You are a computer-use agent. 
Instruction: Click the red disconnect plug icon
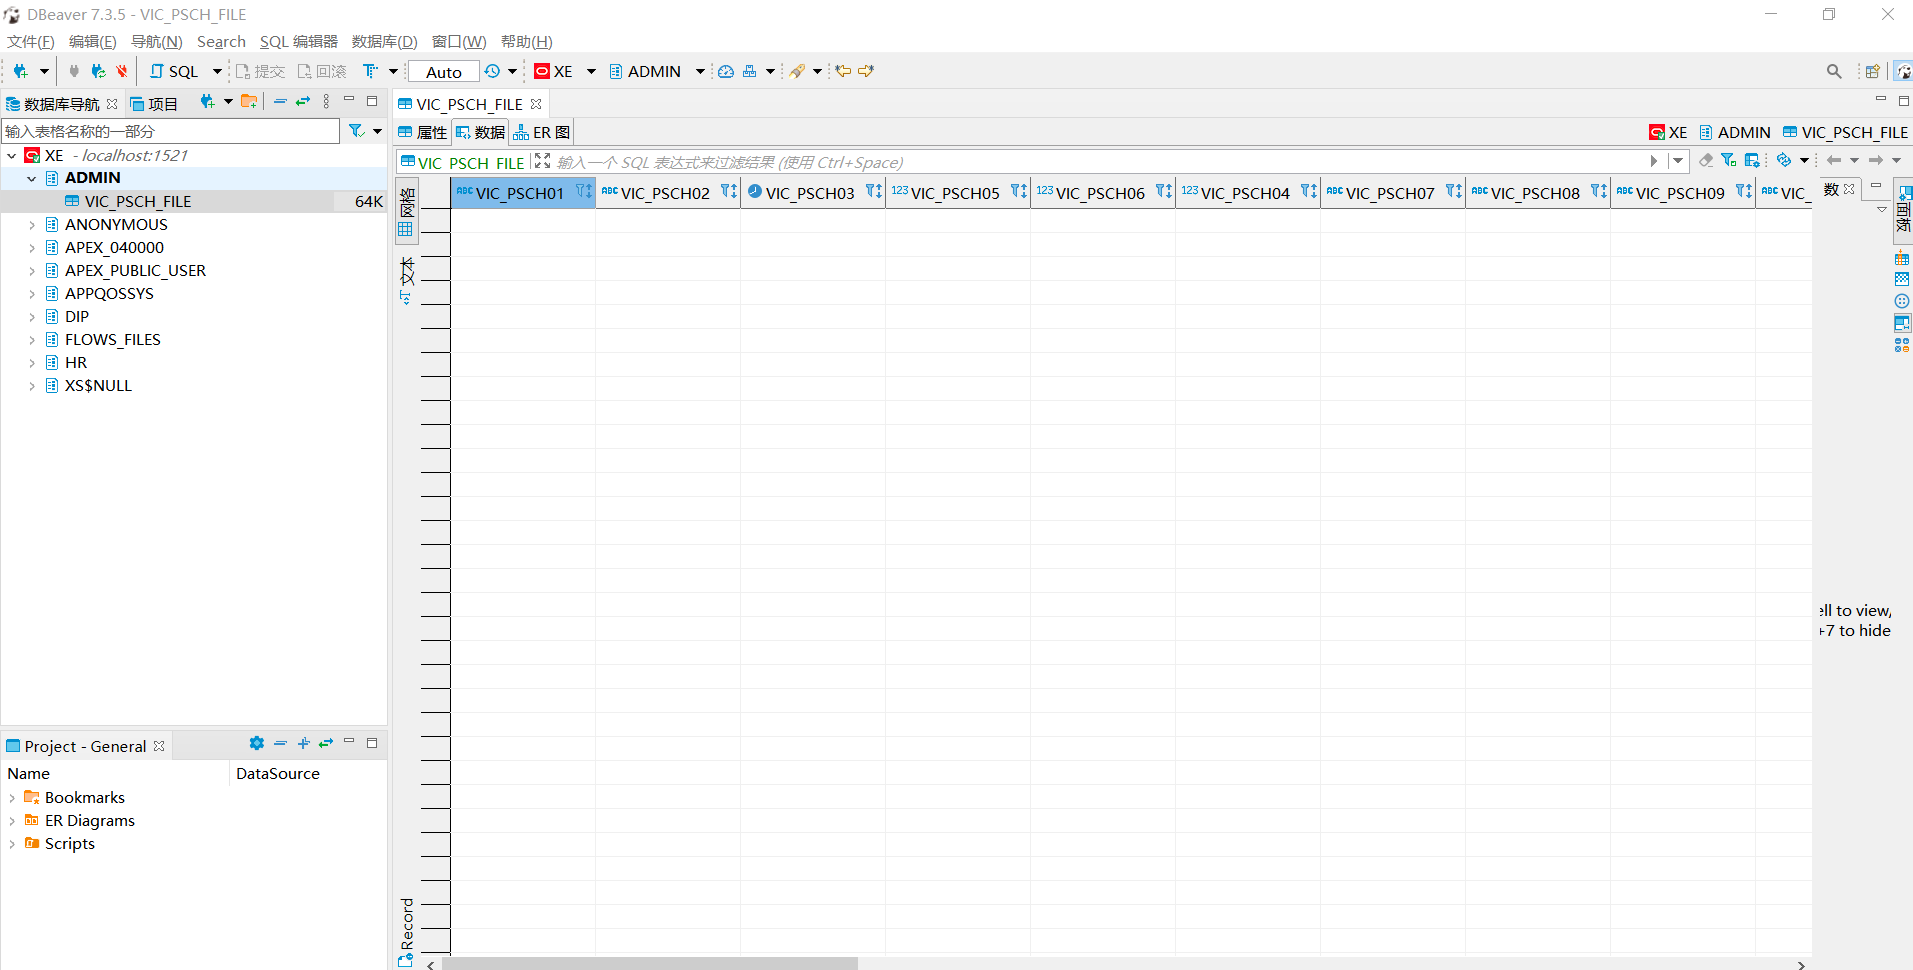[x=122, y=71]
